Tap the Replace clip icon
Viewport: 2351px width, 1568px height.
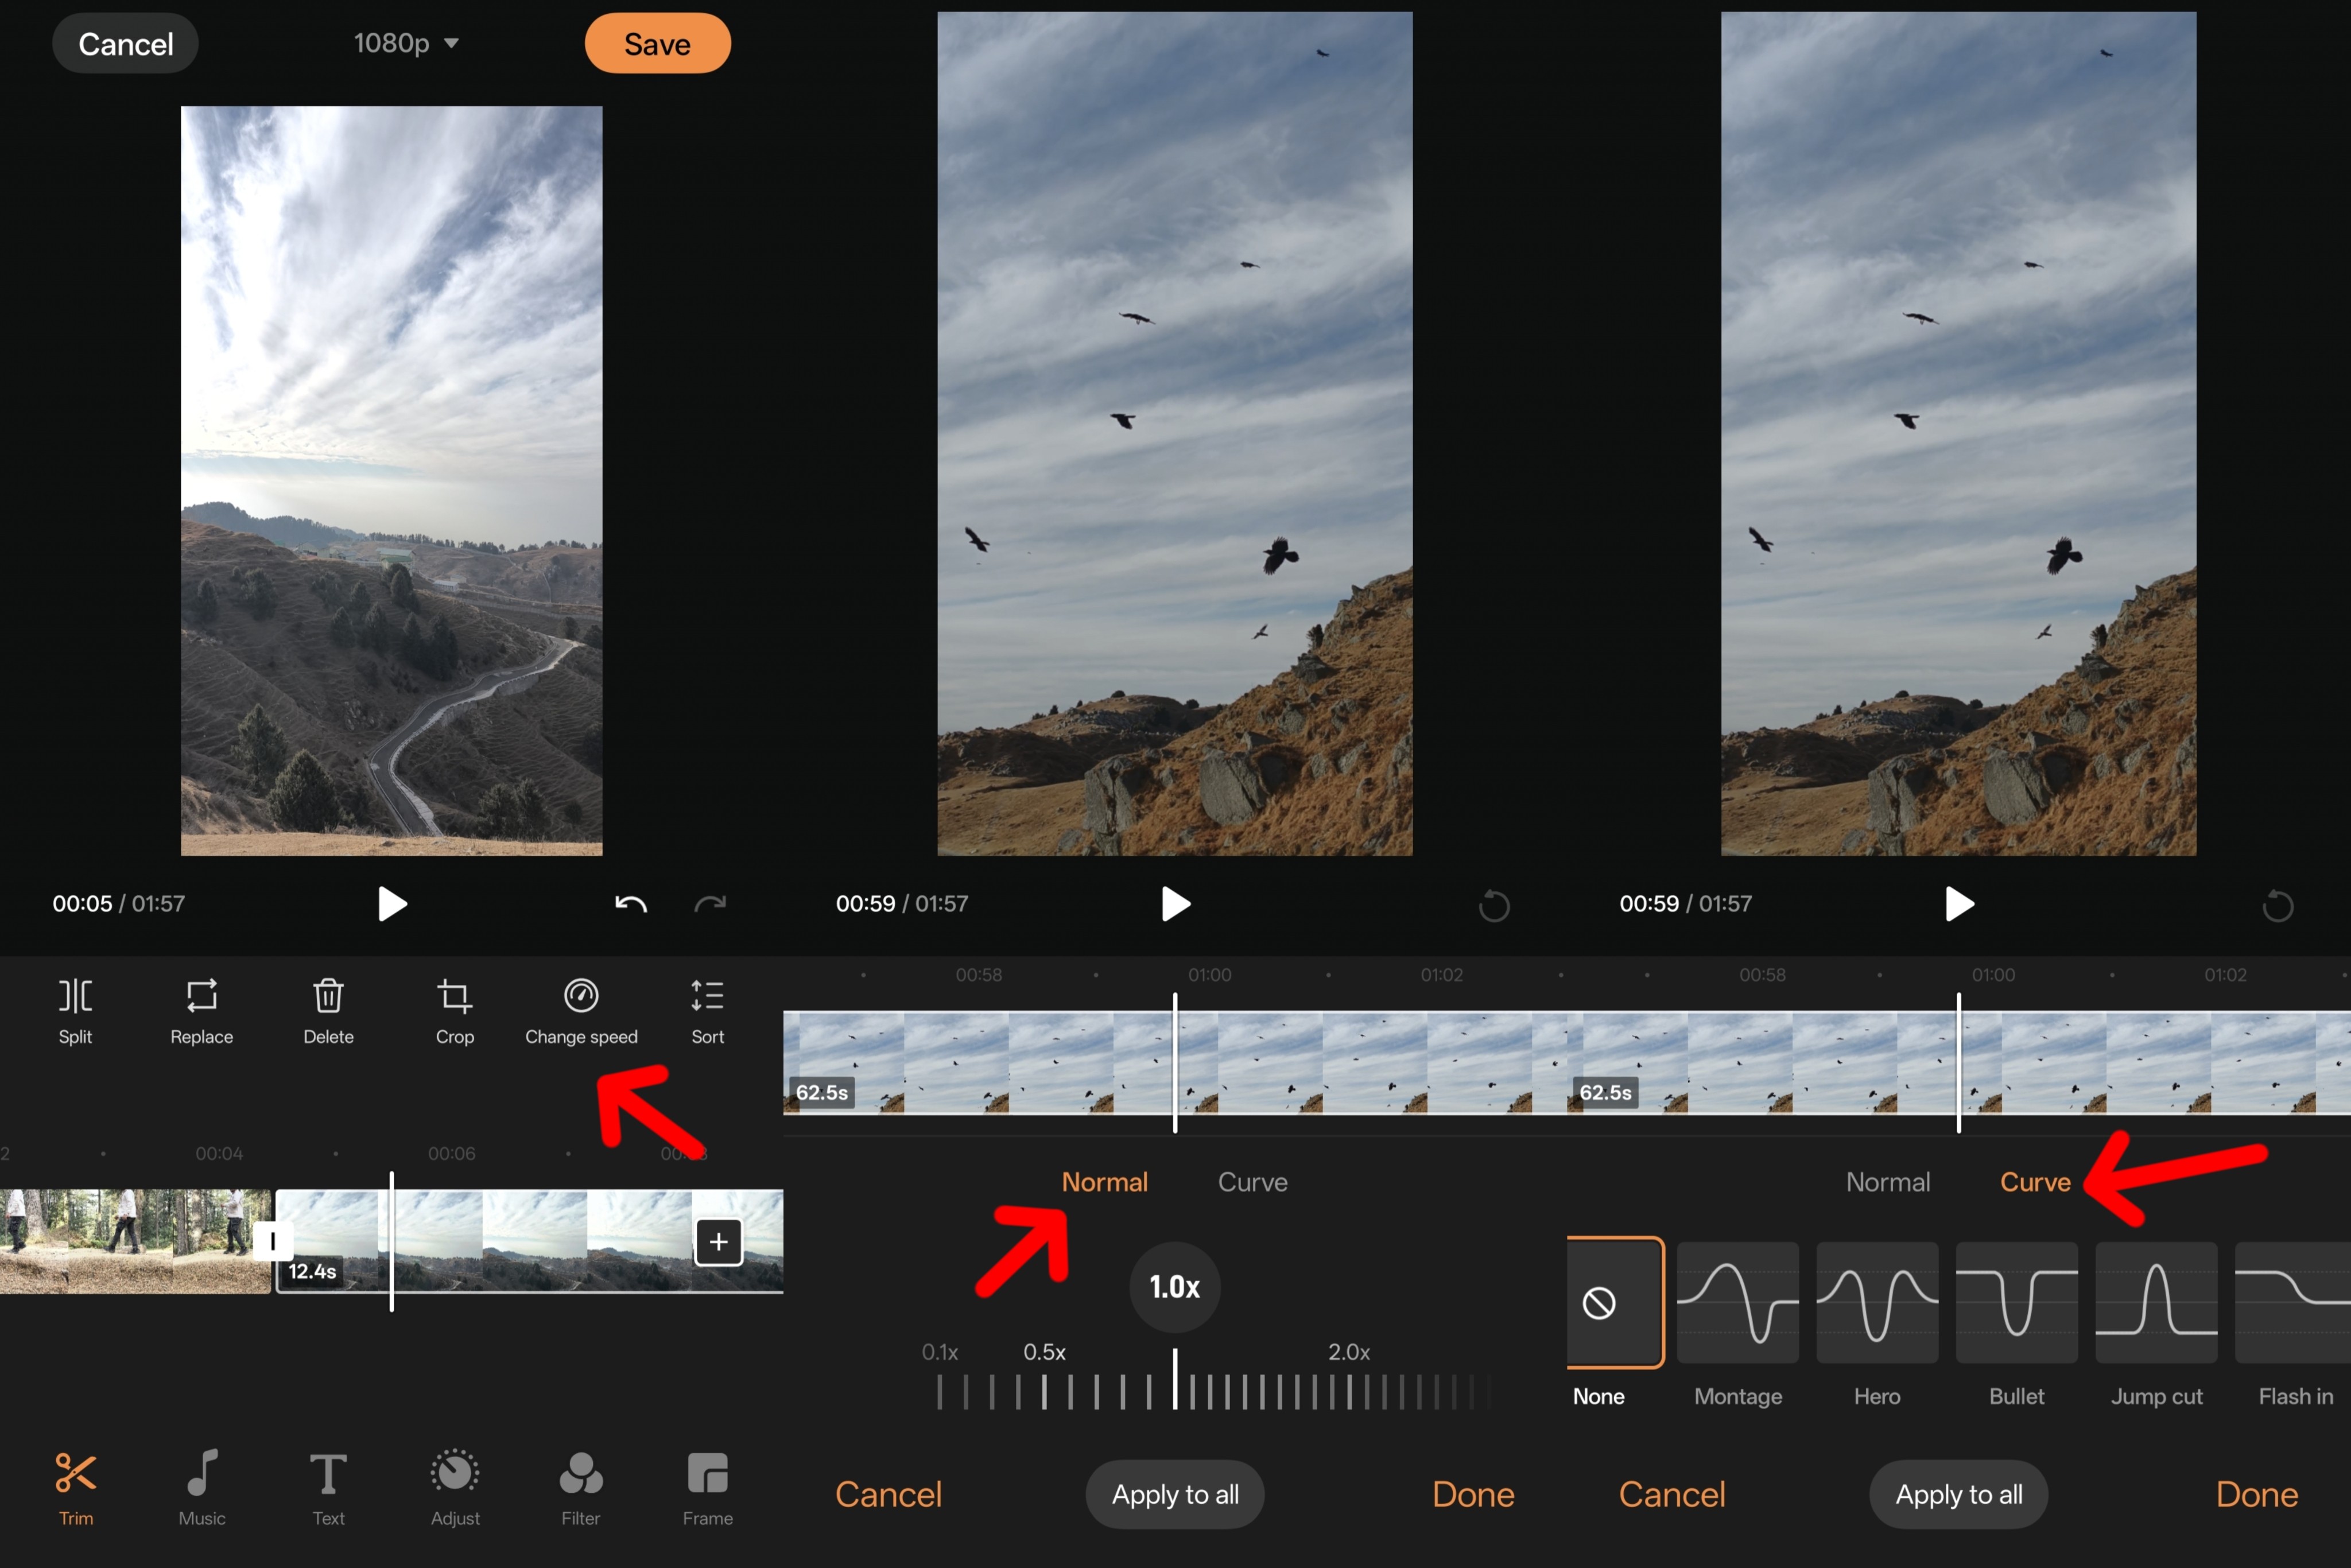click(201, 1011)
